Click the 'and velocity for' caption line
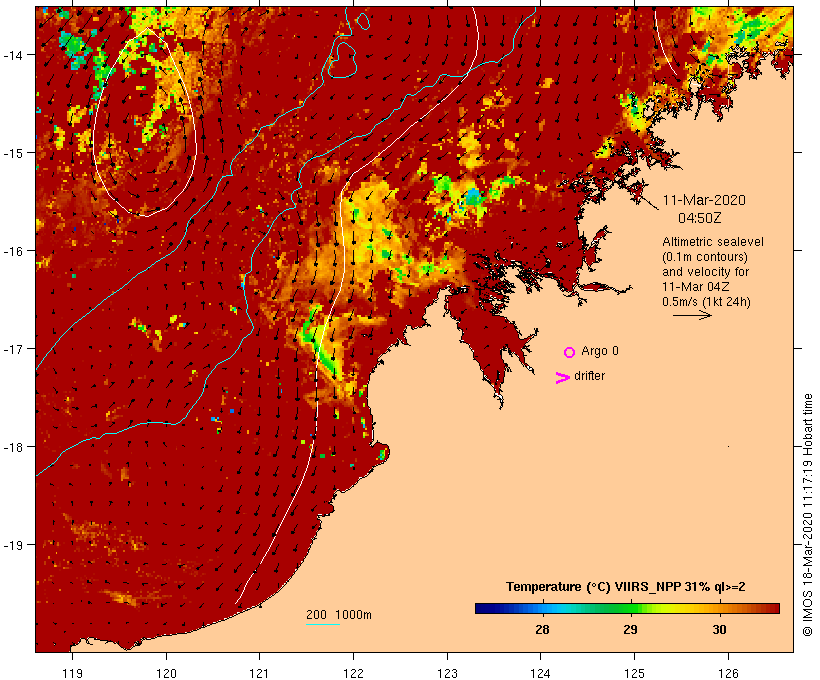The height and width of the screenshot is (680, 820). [x=705, y=272]
